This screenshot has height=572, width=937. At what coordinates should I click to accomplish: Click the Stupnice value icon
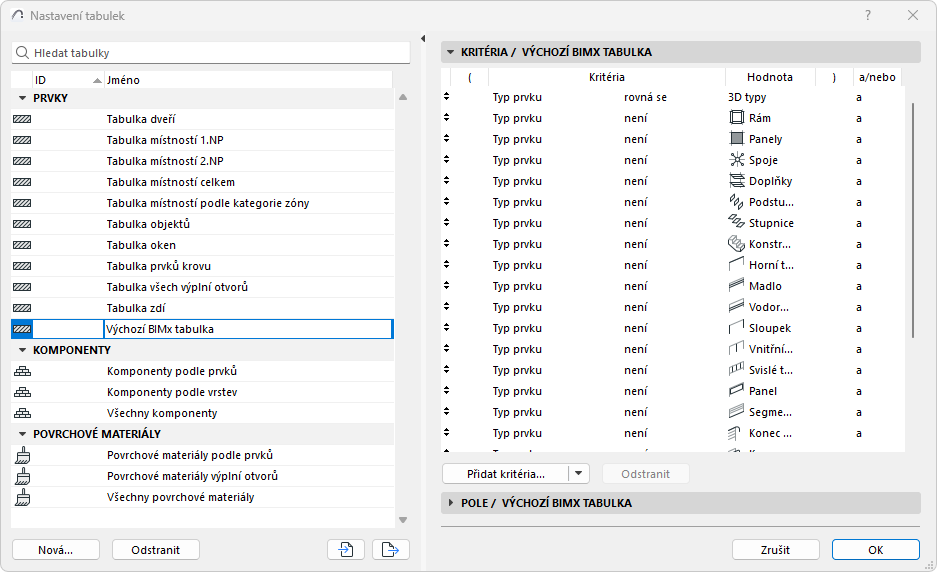[738, 223]
